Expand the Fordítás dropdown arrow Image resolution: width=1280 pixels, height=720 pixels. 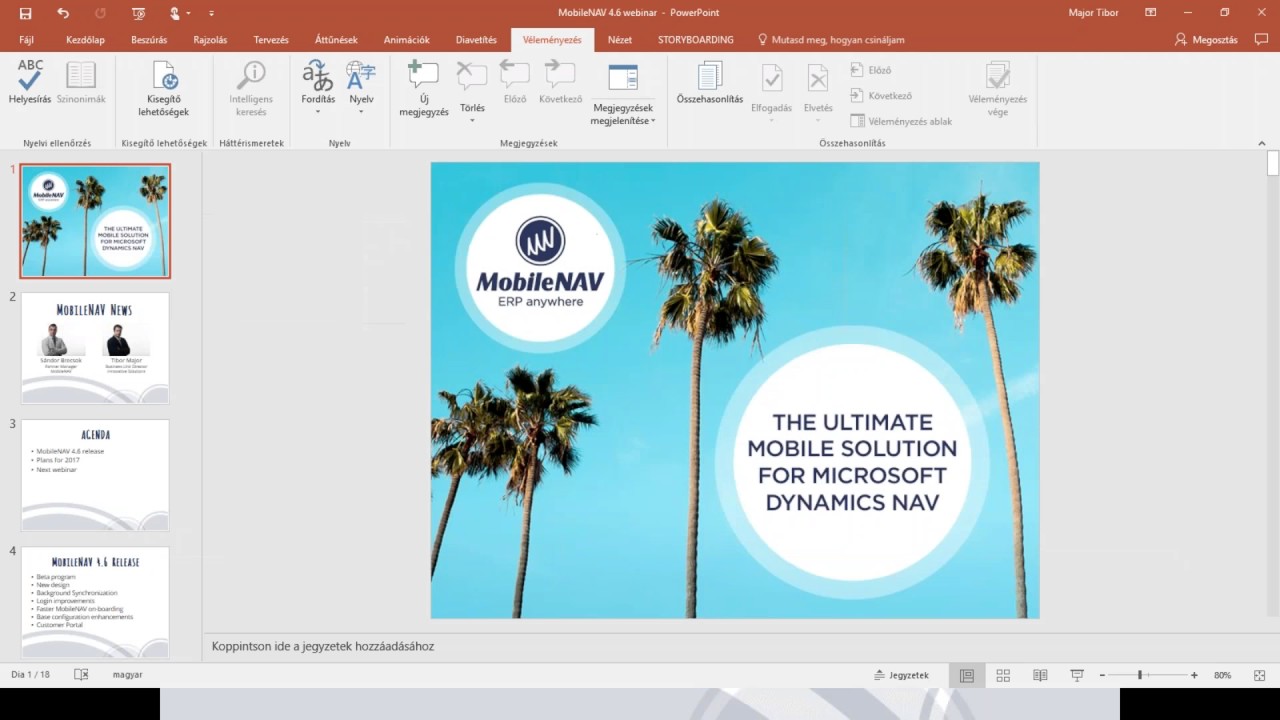click(318, 111)
